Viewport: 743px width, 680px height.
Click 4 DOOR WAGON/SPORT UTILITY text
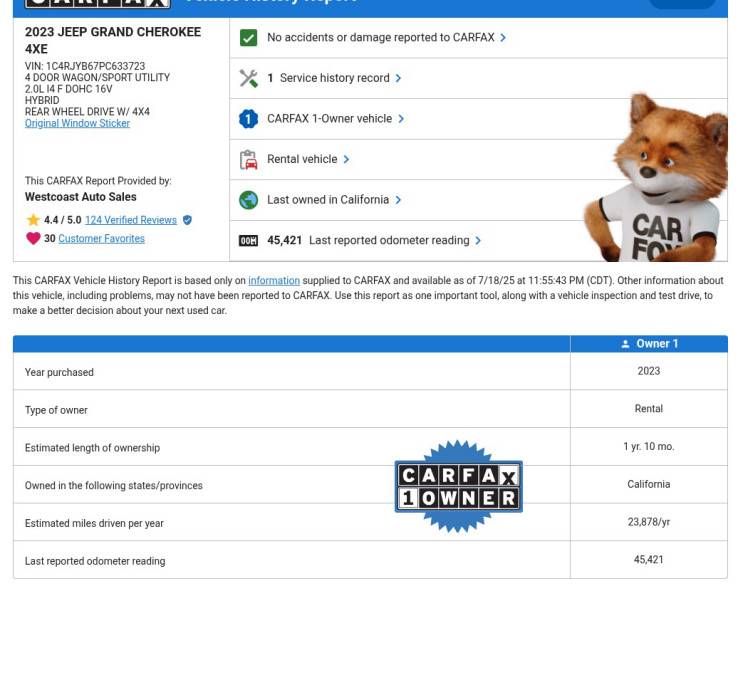pos(97,78)
